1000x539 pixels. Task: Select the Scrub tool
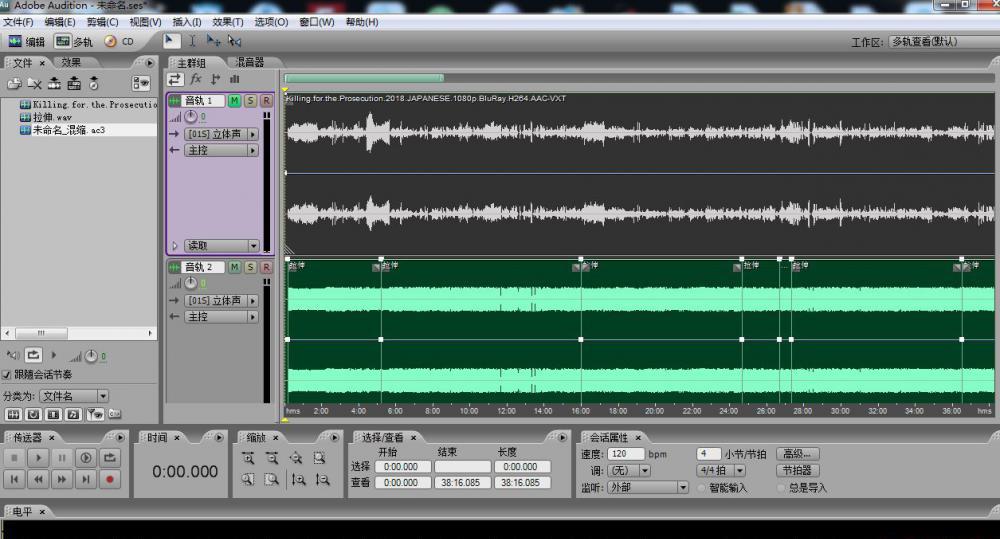(235, 41)
